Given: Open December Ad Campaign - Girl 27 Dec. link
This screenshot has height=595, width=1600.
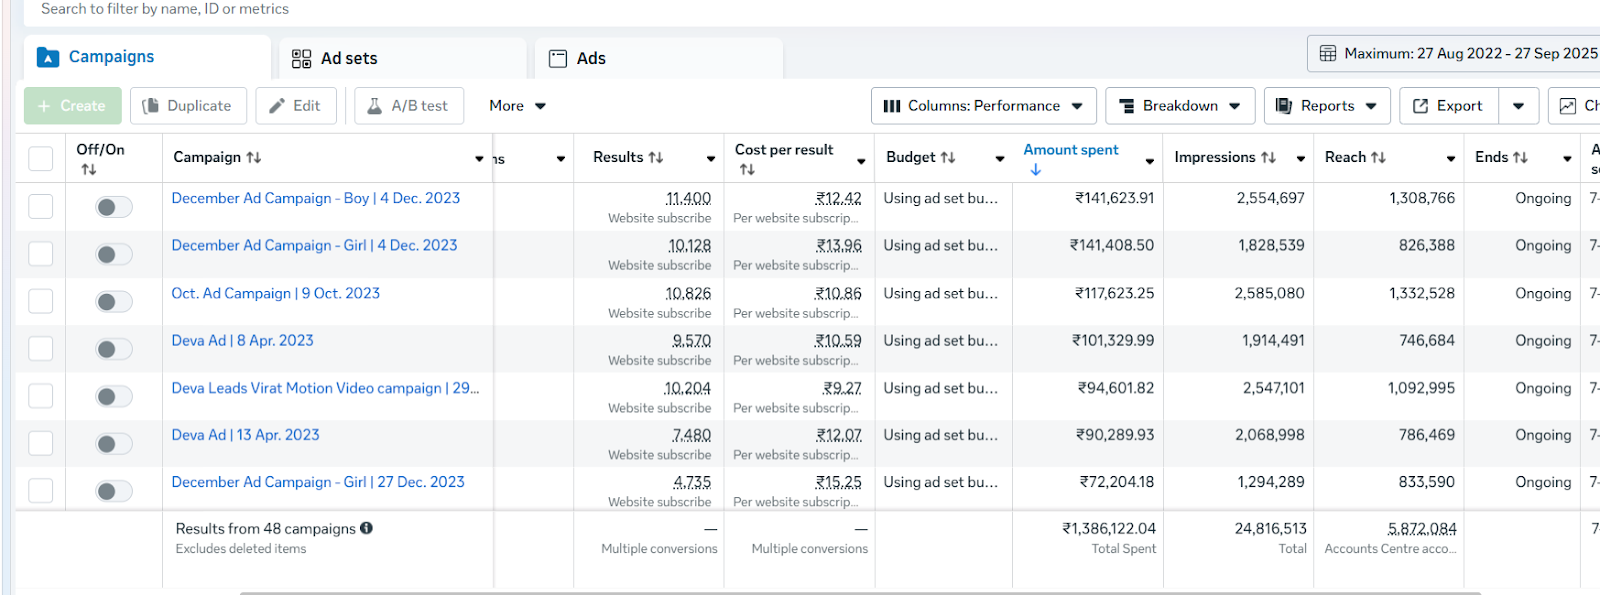Looking at the screenshot, I should pyautogui.click(x=318, y=482).
